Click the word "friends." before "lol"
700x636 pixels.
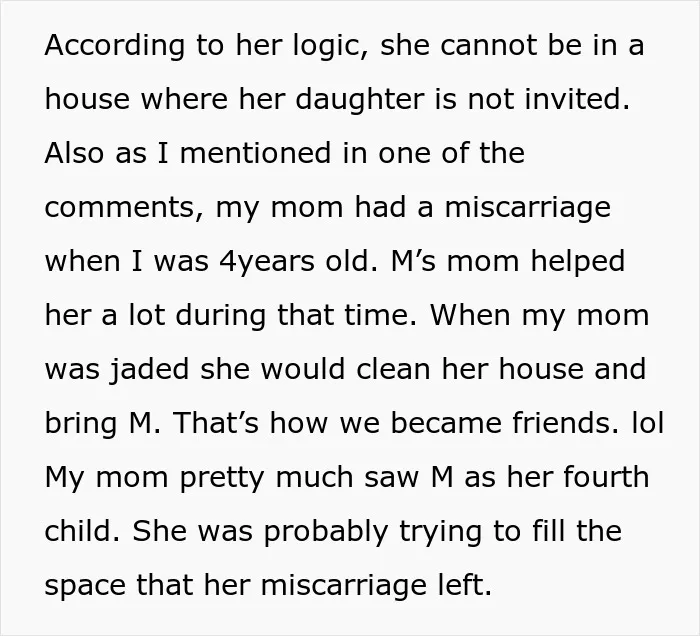coord(566,423)
